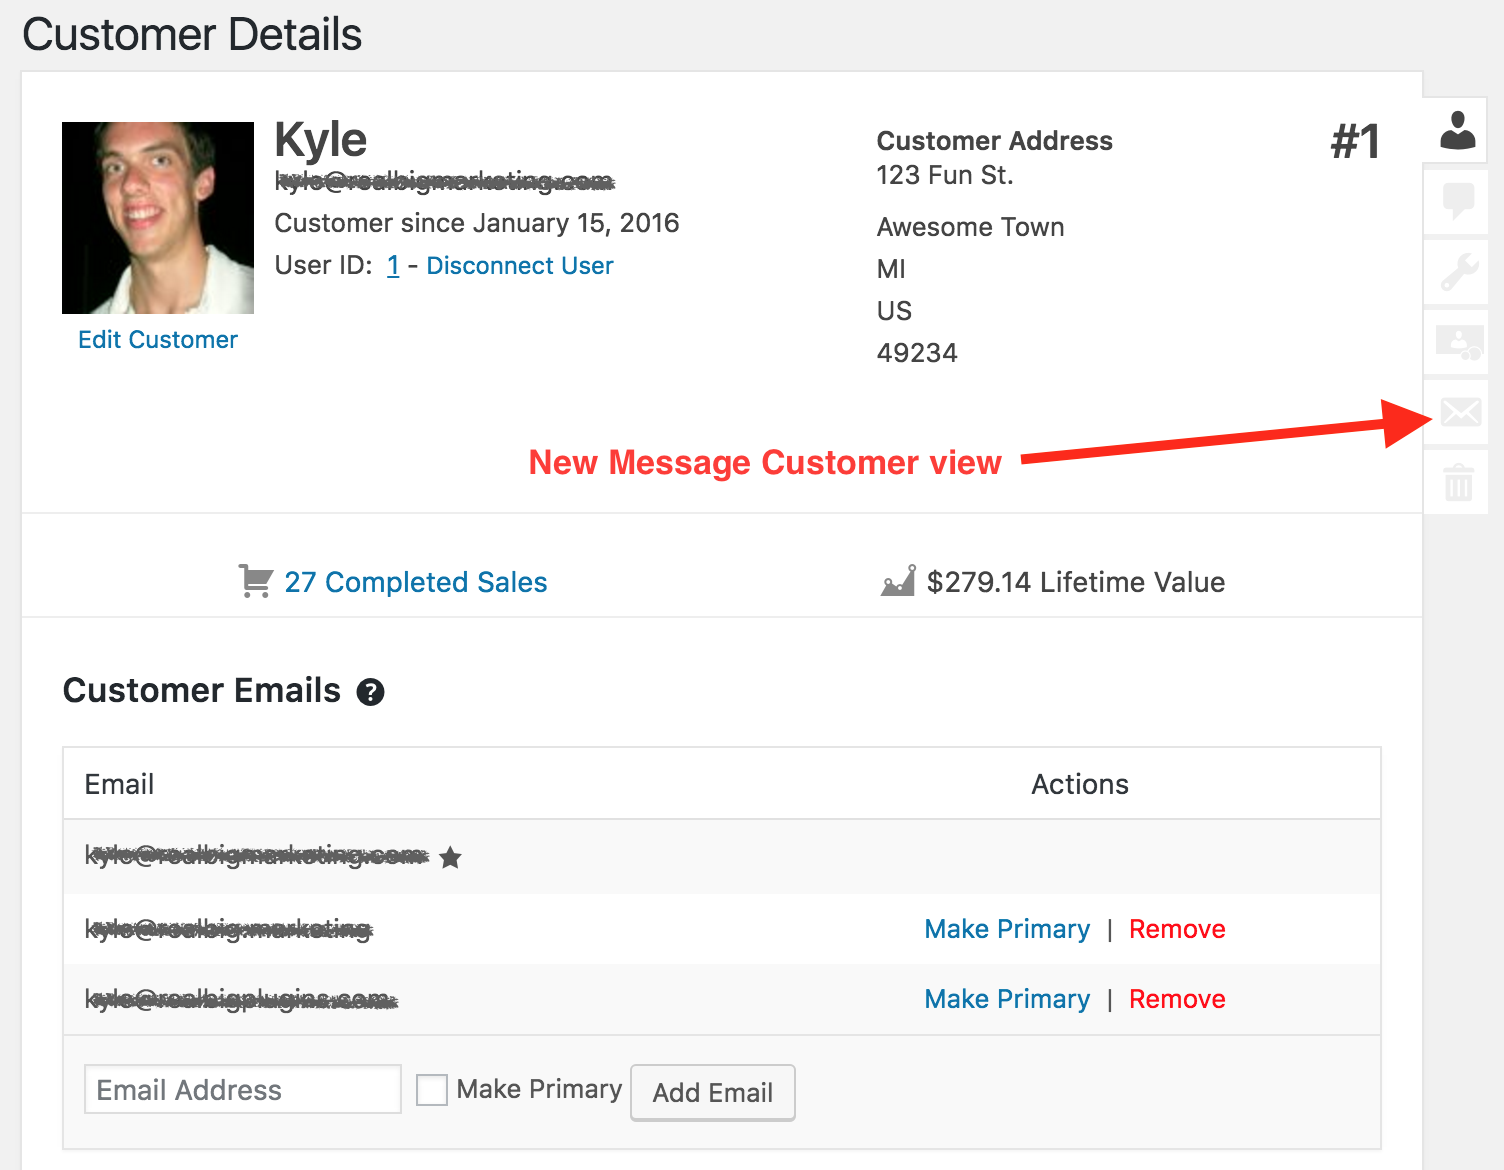Open the customer profile tab icon
This screenshot has height=1170, width=1504.
coord(1457,130)
